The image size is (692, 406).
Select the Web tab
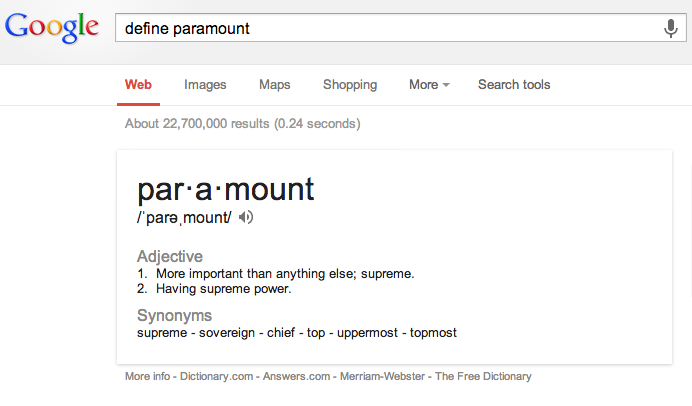coord(138,85)
